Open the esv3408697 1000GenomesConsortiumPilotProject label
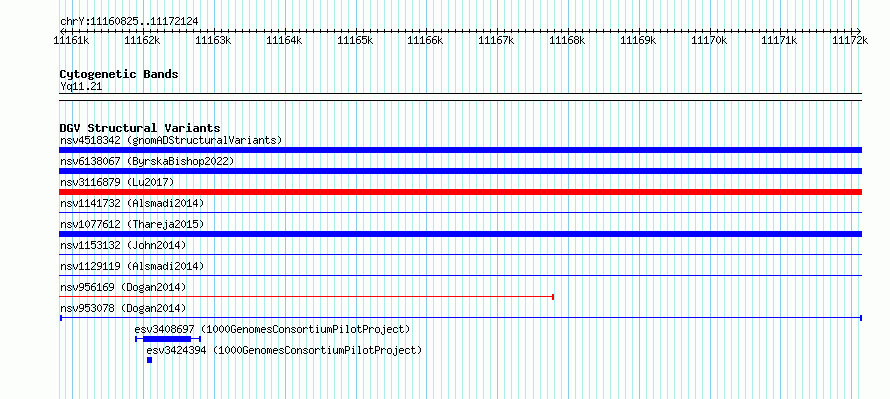This screenshot has width=890, height=399. (272, 329)
